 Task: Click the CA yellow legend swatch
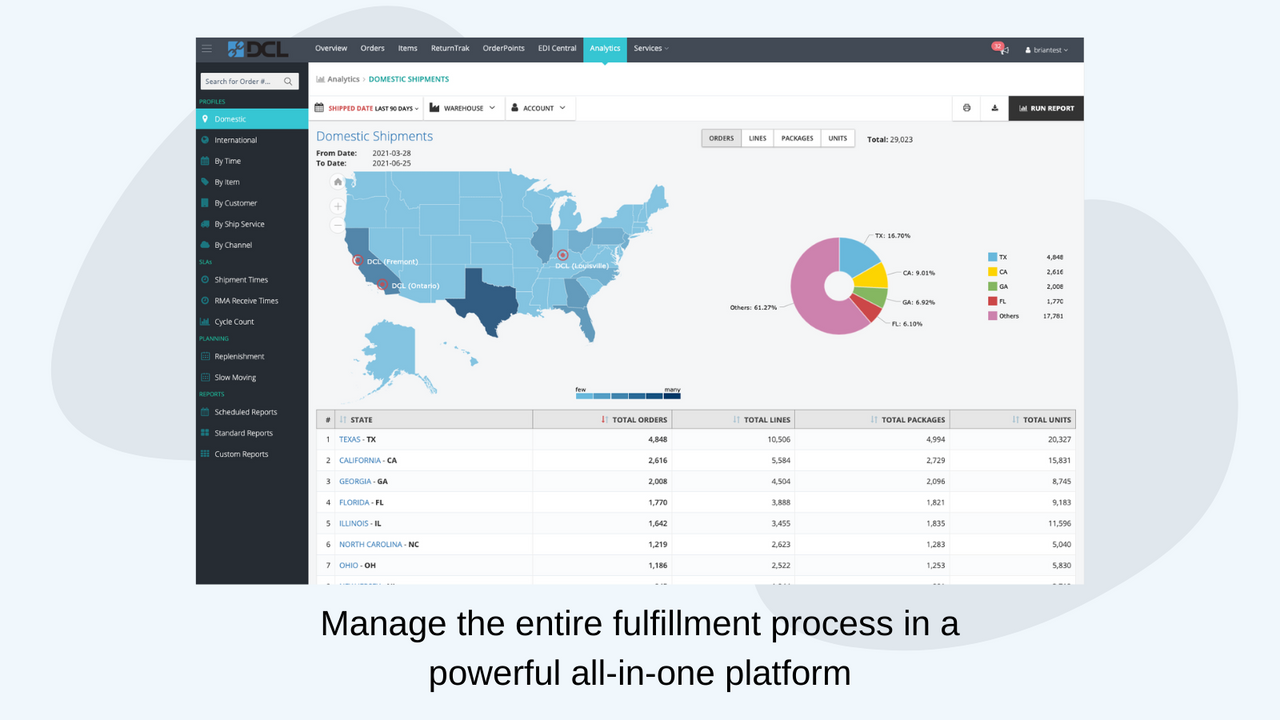tap(992, 271)
